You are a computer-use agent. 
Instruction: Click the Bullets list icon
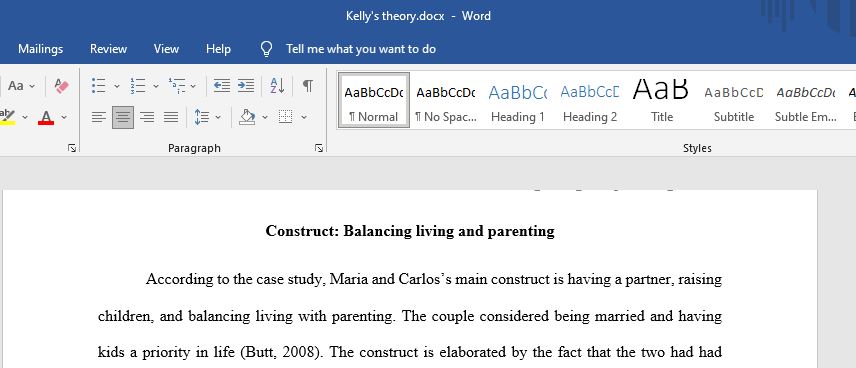tap(99, 86)
